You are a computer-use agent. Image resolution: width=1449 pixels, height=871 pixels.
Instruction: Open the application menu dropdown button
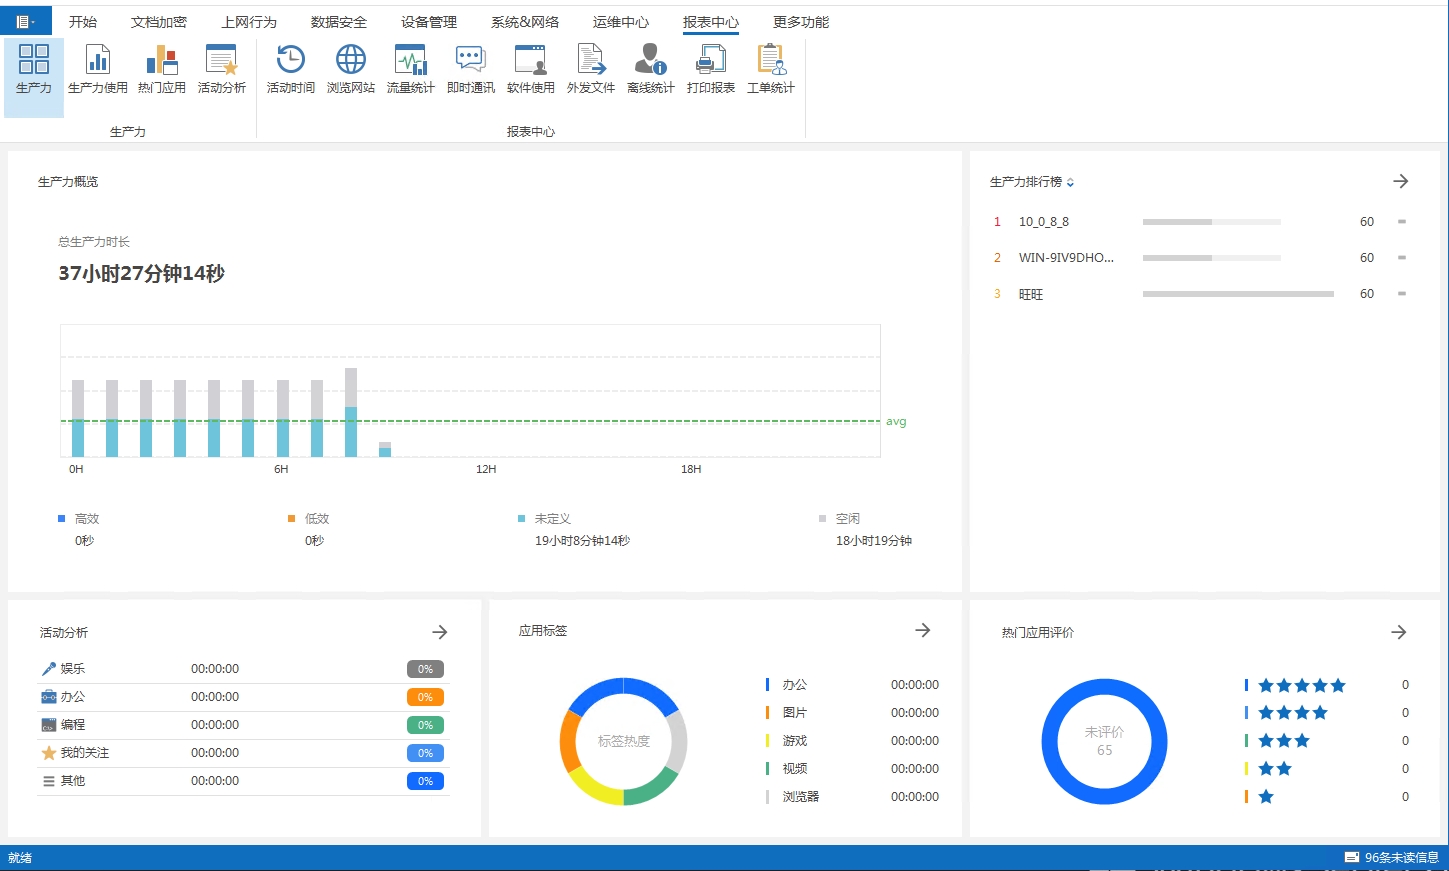(25, 21)
